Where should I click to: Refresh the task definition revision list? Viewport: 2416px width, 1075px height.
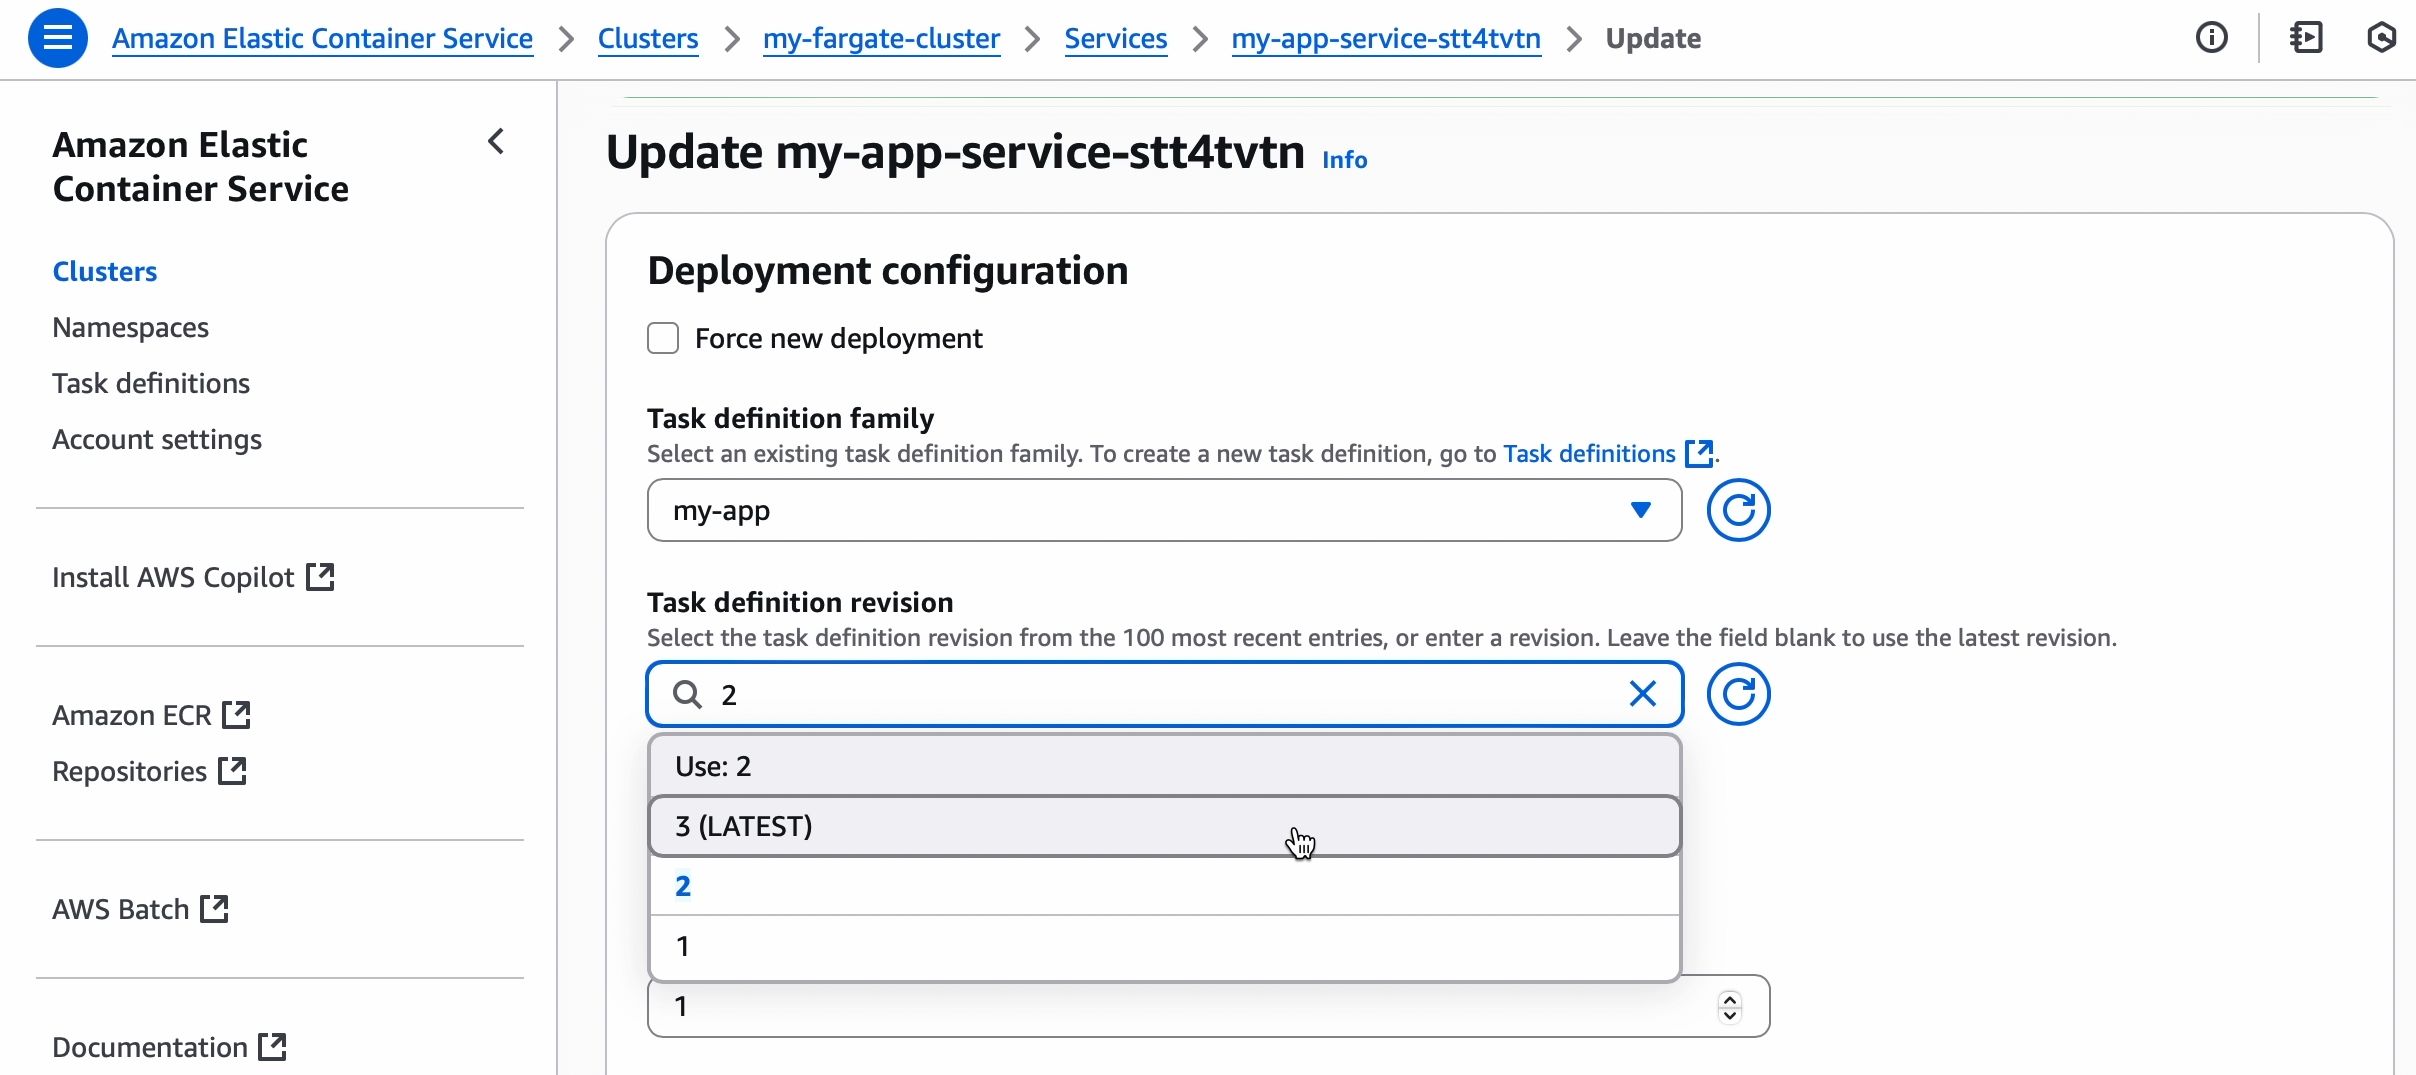coord(1738,694)
